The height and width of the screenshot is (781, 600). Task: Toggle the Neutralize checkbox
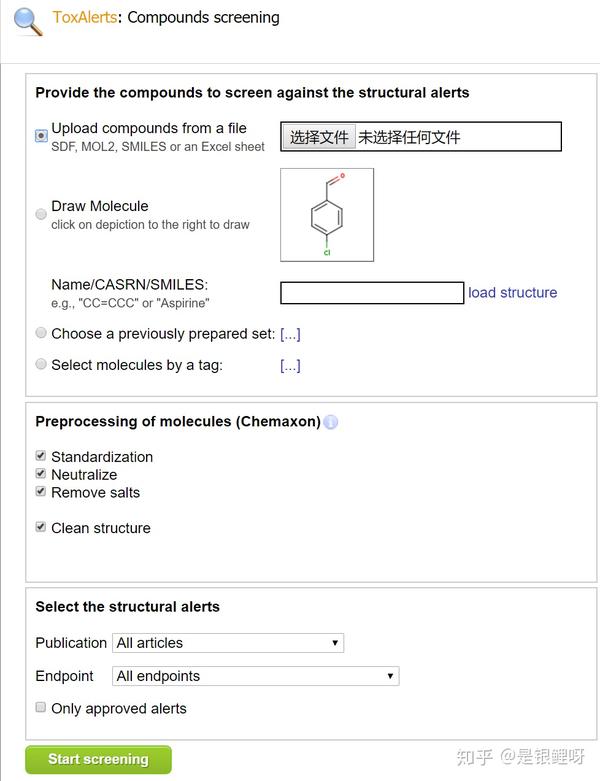(41, 474)
